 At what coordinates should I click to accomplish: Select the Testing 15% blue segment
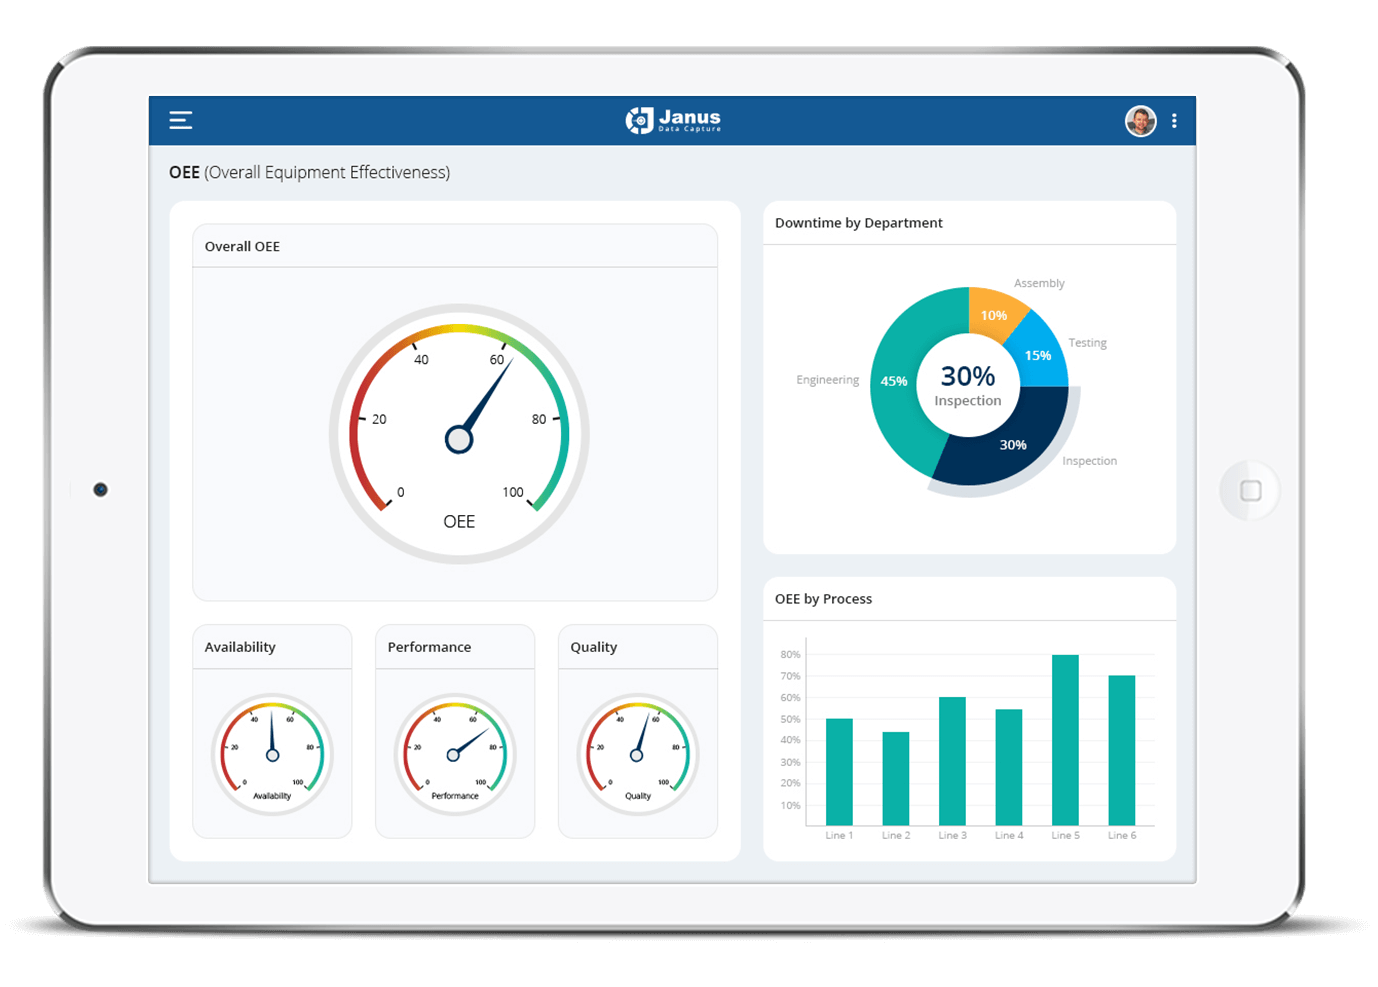point(1039,356)
